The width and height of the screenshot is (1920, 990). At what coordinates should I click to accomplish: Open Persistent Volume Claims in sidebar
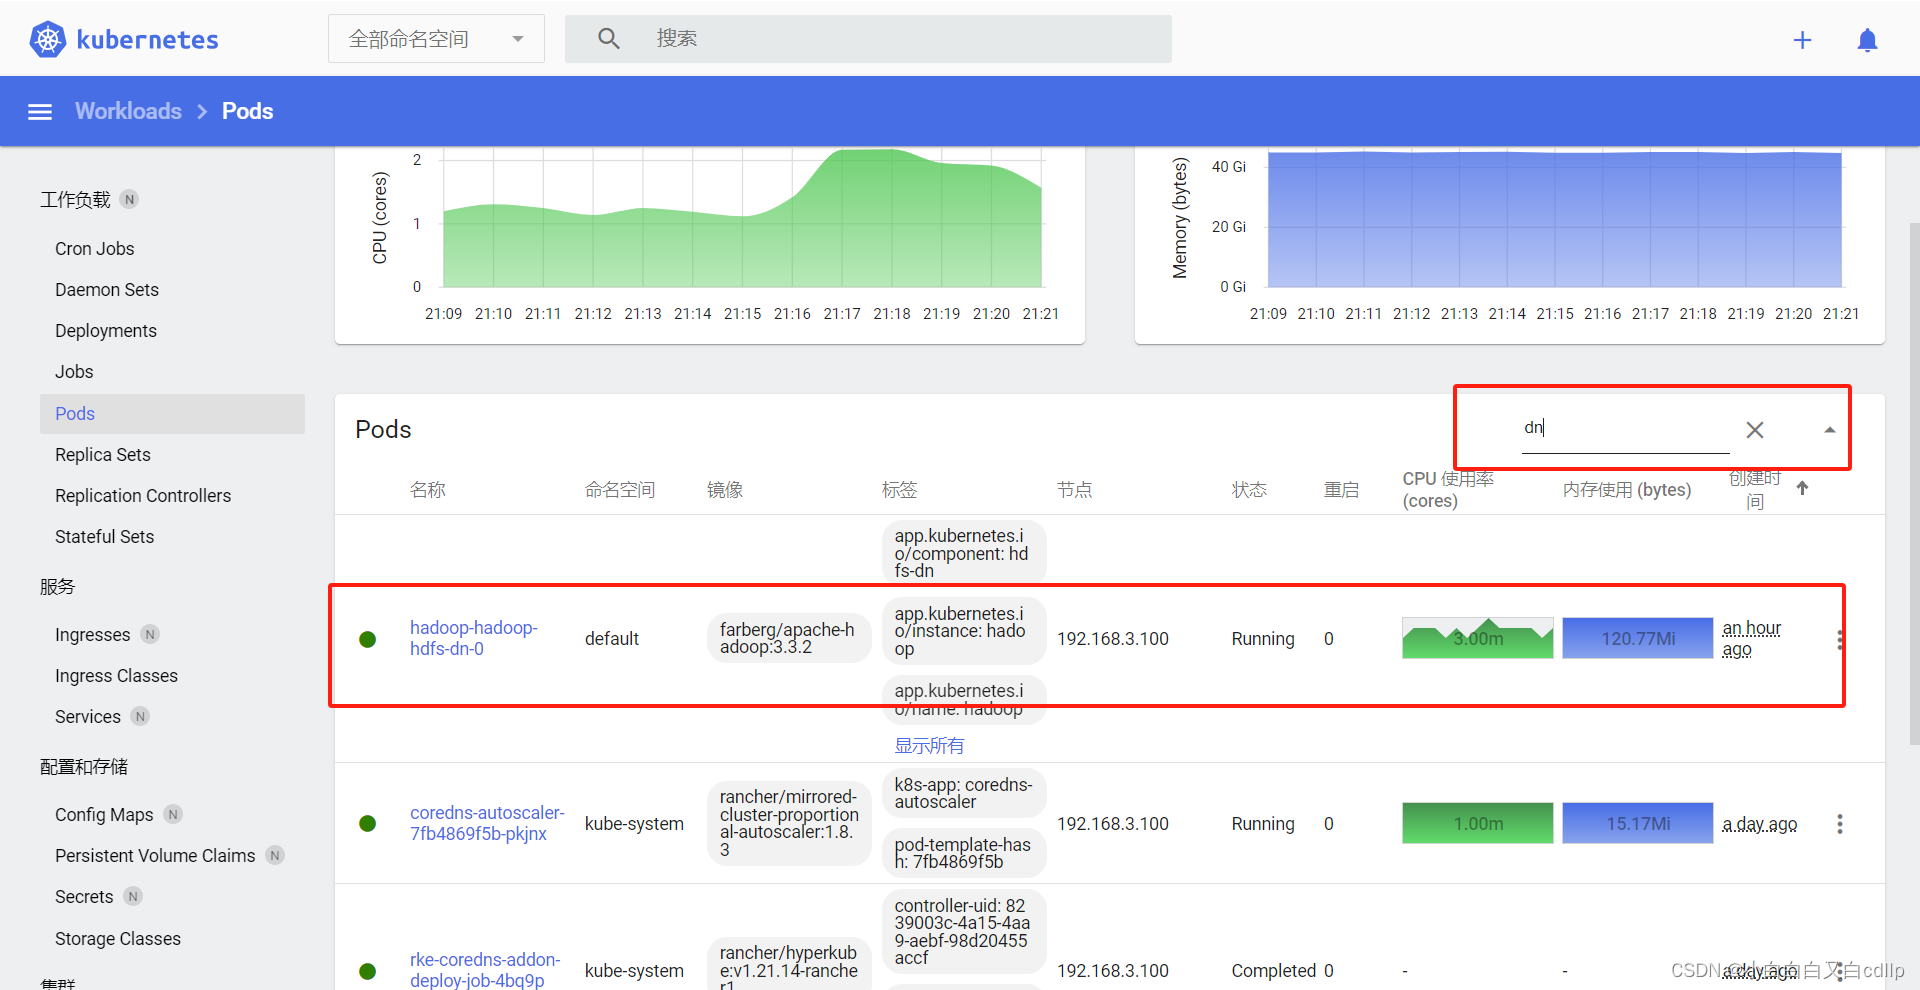coord(155,856)
